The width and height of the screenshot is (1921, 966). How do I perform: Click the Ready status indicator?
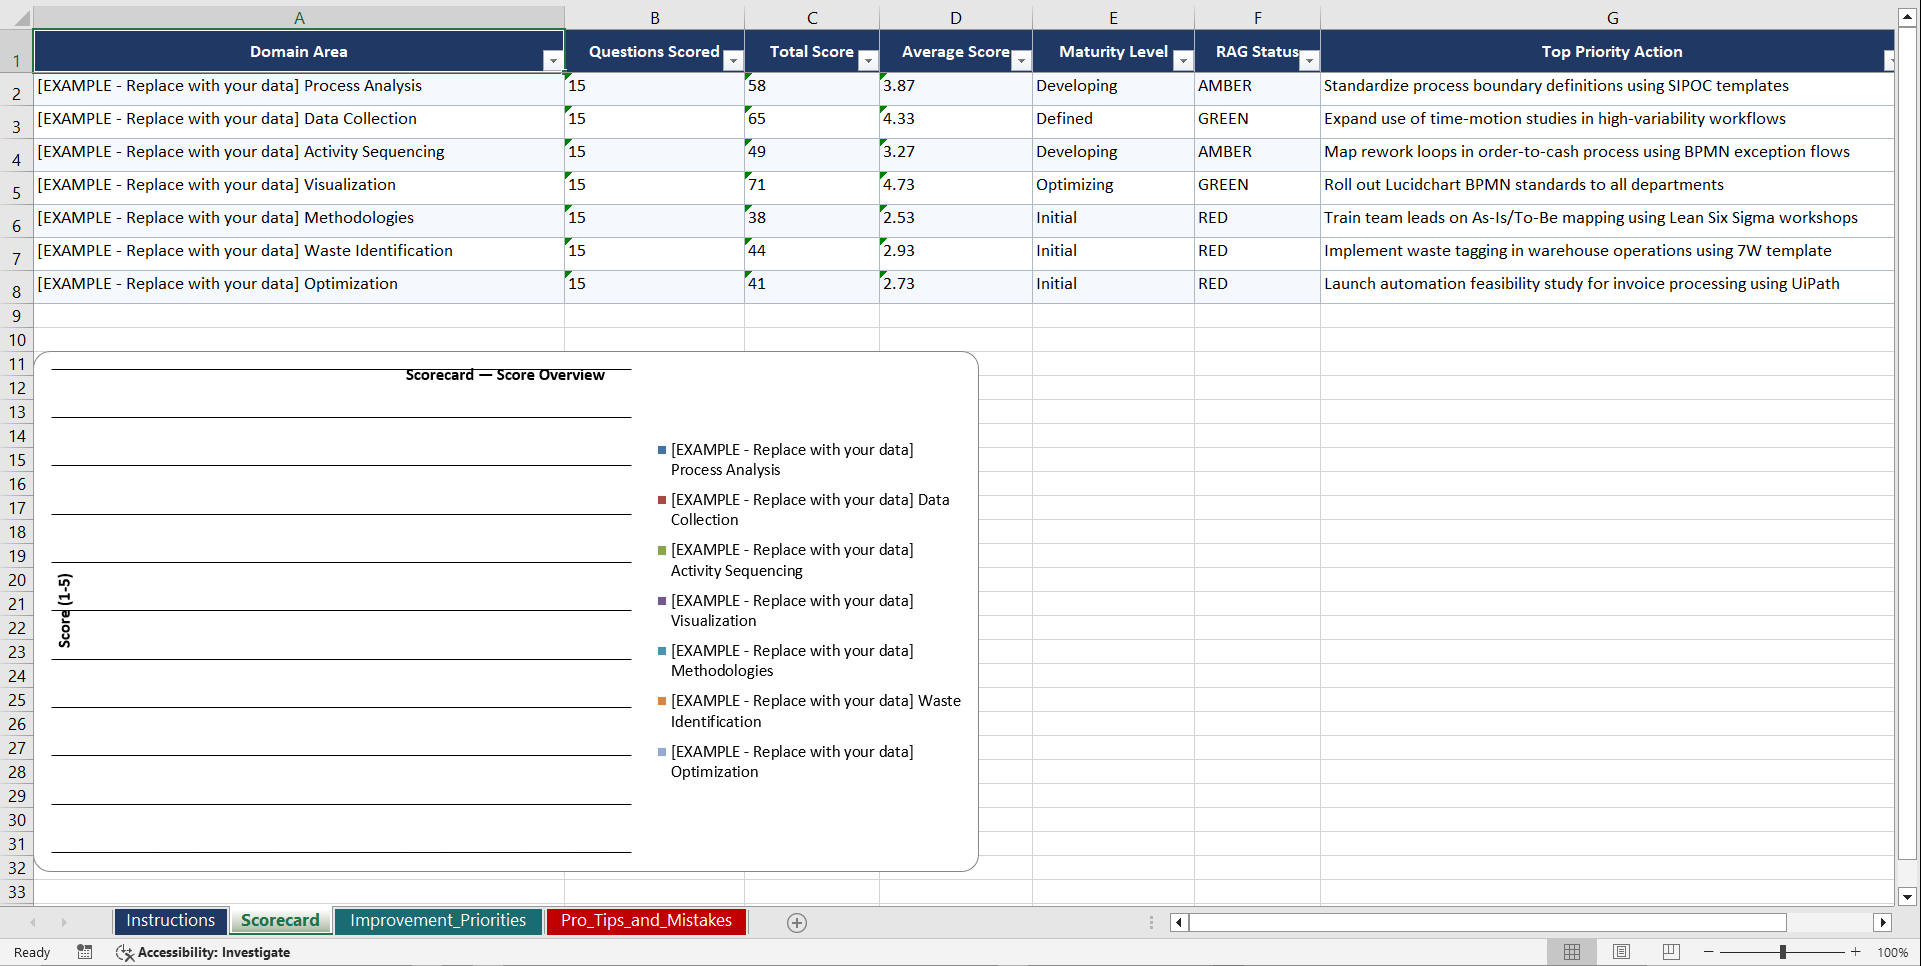click(31, 952)
